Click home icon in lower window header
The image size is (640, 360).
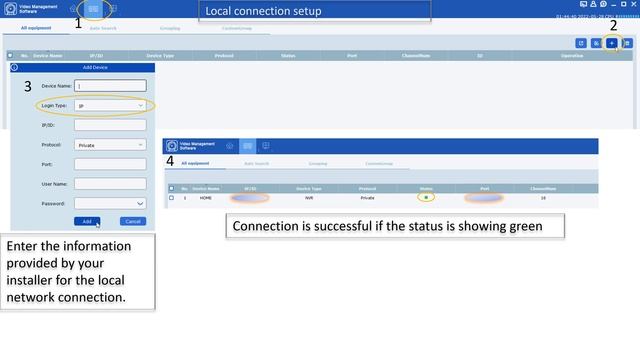pos(229,146)
